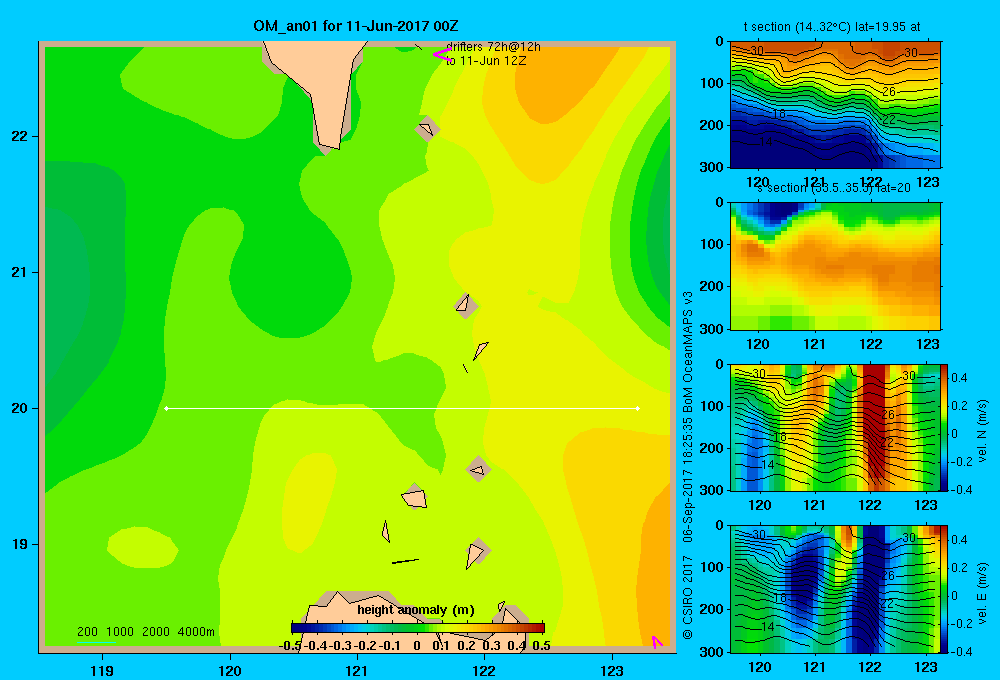Click the title 'OM_an01 for 11-Jun-2017 00Z'
Image resolution: width=1000 pixels, height=680 pixels.
(355, 26)
